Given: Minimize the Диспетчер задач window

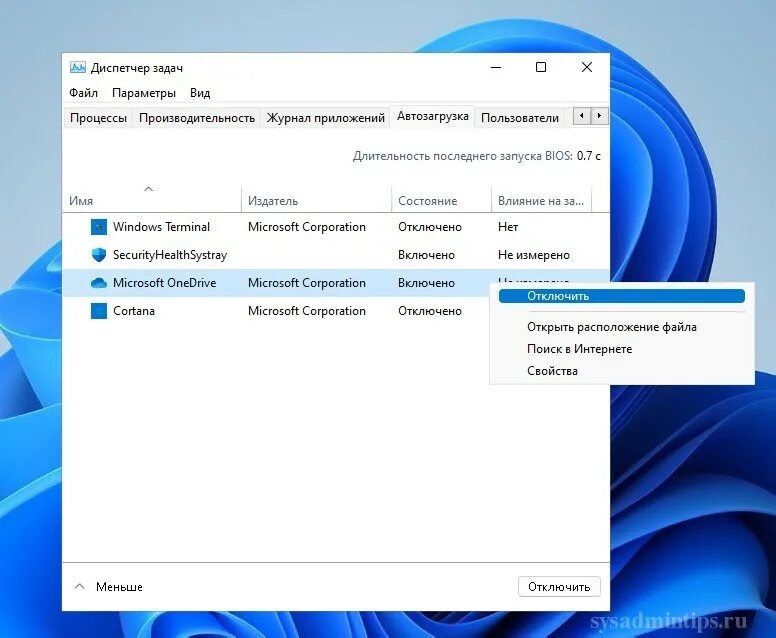Looking at the screenshot, I should tap(496, 67).
